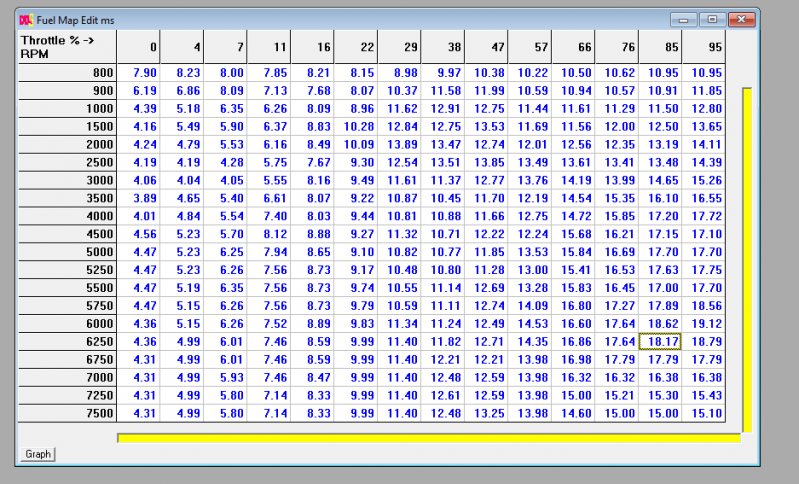Select the 4000 RPM row header

[x=68, y=216]
